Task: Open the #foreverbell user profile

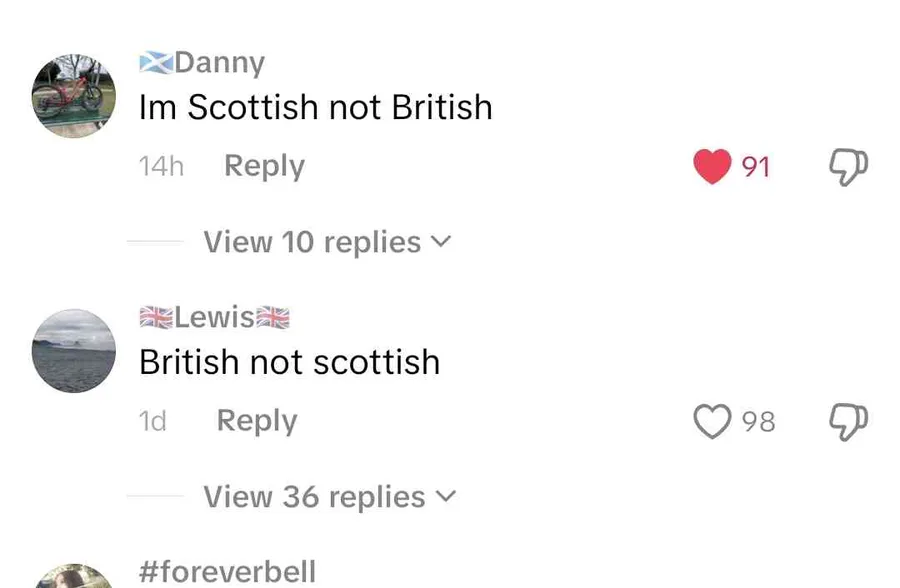Action: click(227, 572)
